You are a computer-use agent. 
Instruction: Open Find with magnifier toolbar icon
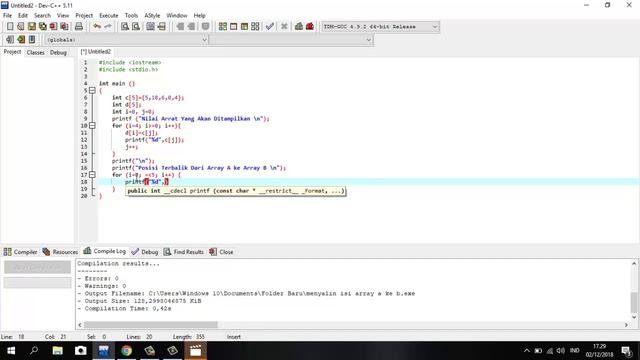coord(125,27)
